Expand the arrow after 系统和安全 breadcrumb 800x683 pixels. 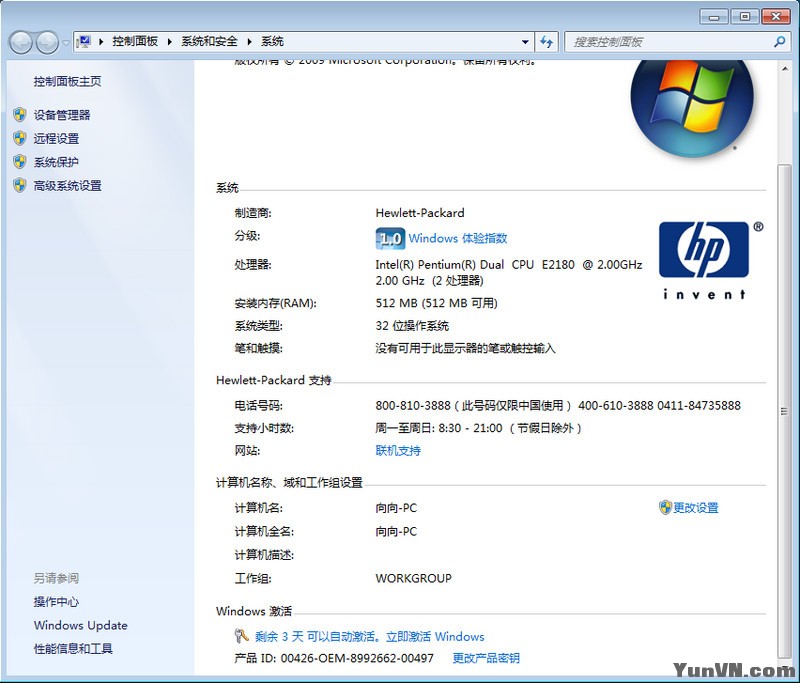249,42
